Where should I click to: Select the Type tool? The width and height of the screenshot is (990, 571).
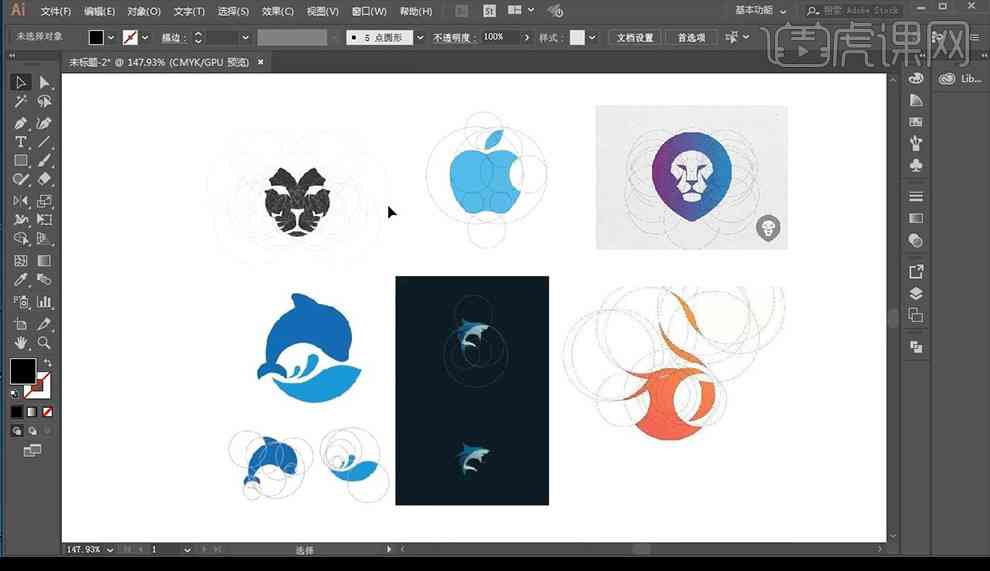tap(20, 141)
